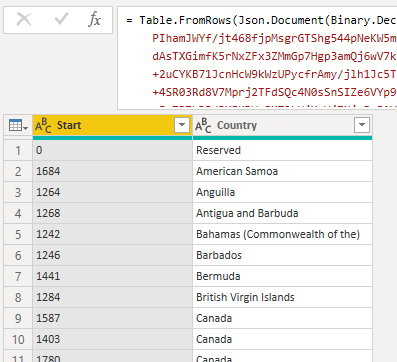Confirm the formula with checkmark icon
The width and height of the screenshot is (397, 362).
tap(61, 19)
